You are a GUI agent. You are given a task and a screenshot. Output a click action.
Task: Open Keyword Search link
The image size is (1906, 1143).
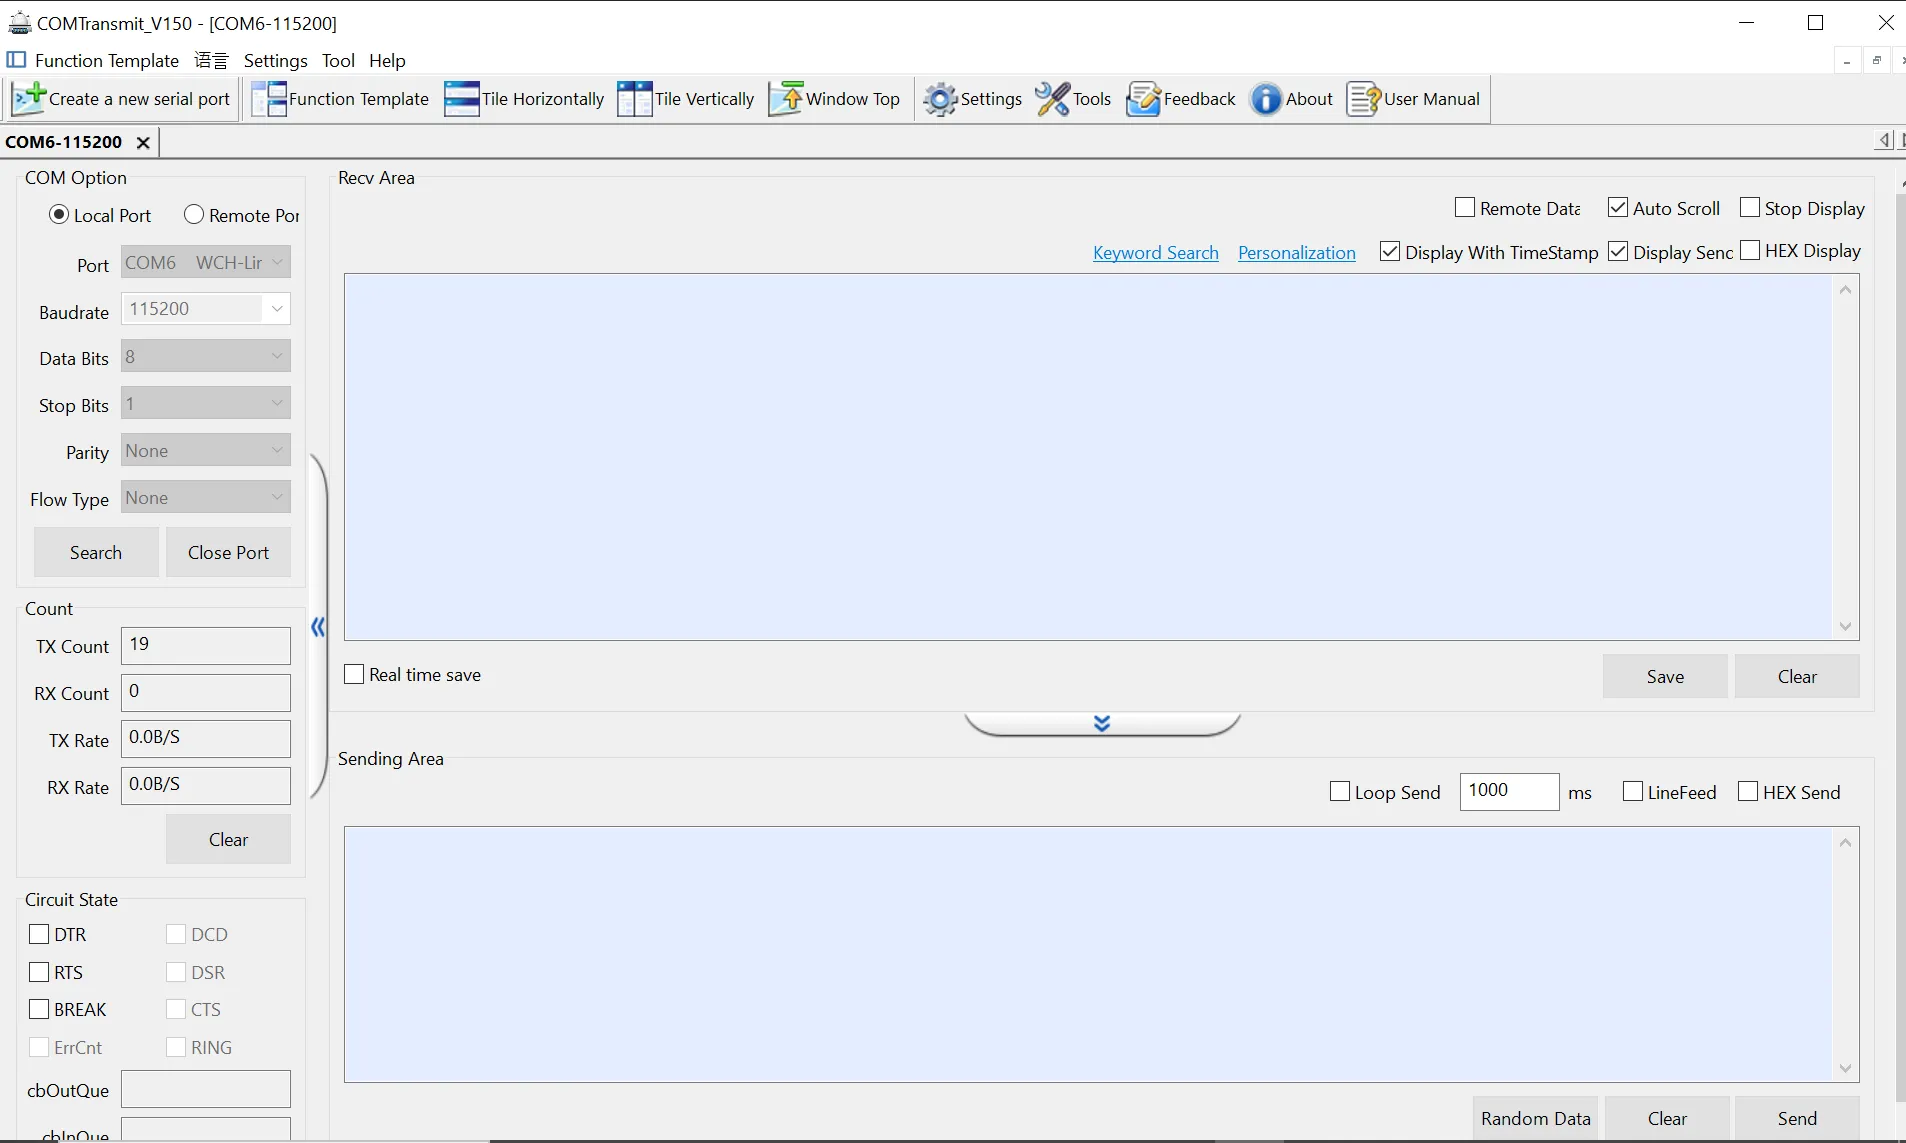pos(1155,252)
